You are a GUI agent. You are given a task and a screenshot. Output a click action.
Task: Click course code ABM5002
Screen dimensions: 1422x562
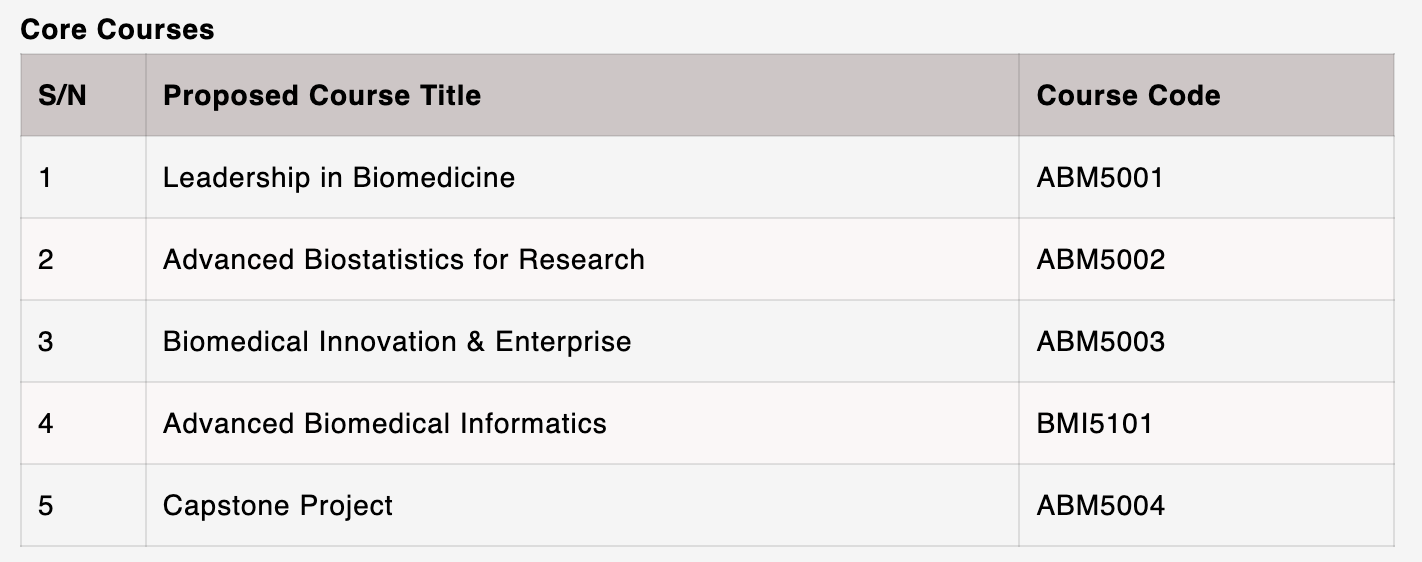pyautogui.click(x=1101, y=260)
